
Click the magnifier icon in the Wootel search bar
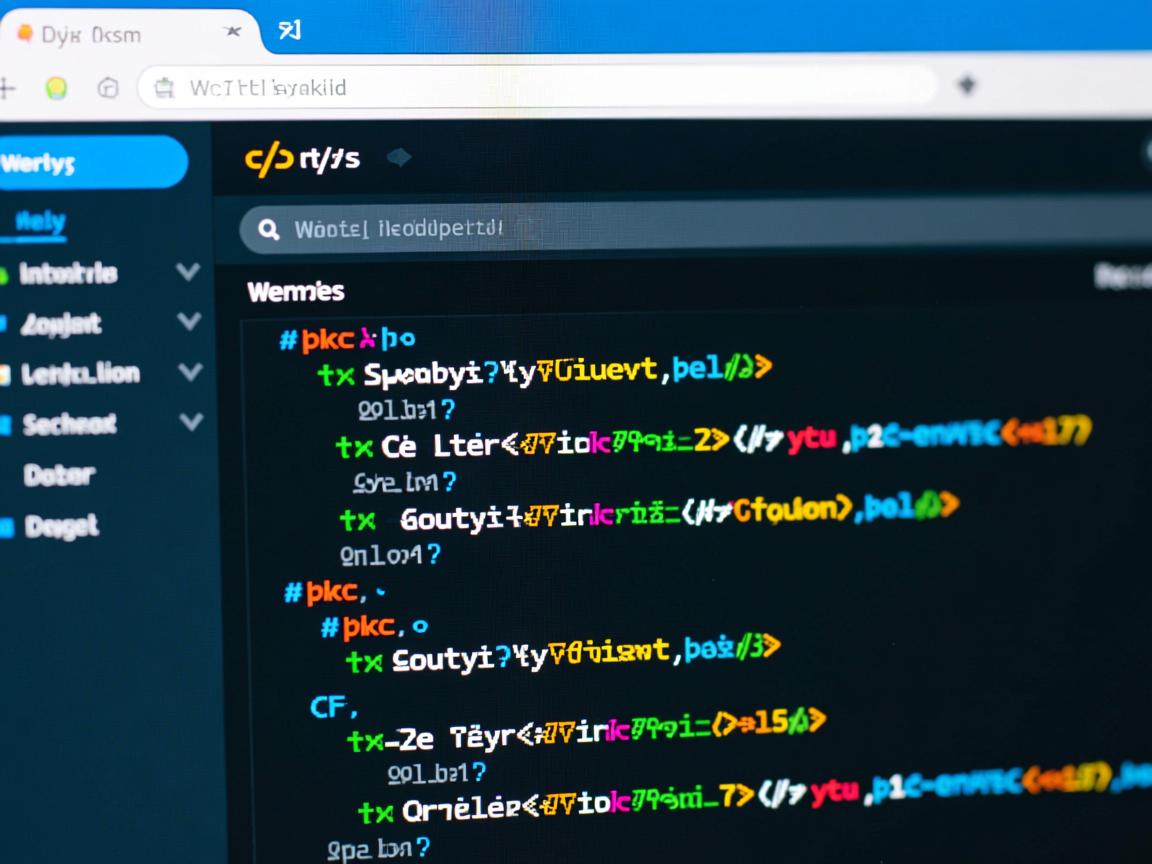tap(268, 230)
